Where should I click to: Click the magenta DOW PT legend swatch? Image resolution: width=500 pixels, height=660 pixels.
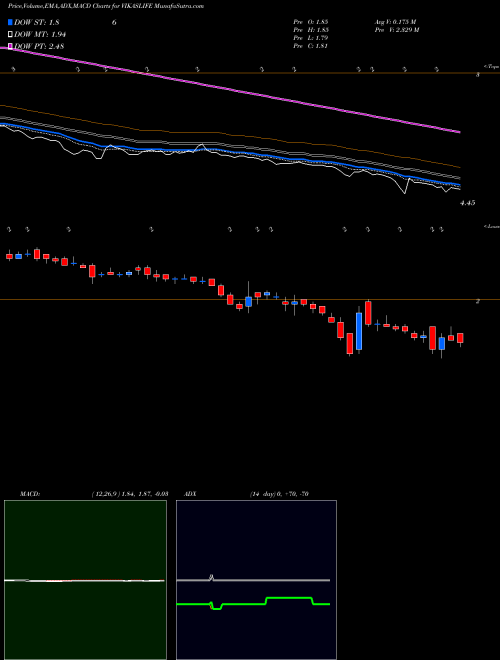[10, 46]
